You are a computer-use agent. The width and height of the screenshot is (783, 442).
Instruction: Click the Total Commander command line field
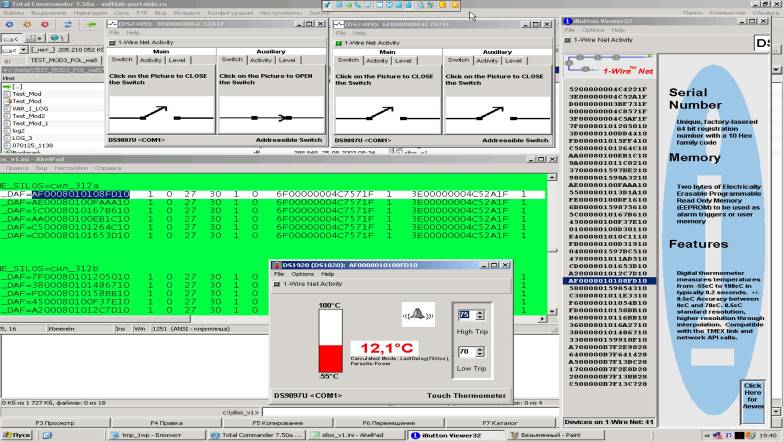(409, 413)
